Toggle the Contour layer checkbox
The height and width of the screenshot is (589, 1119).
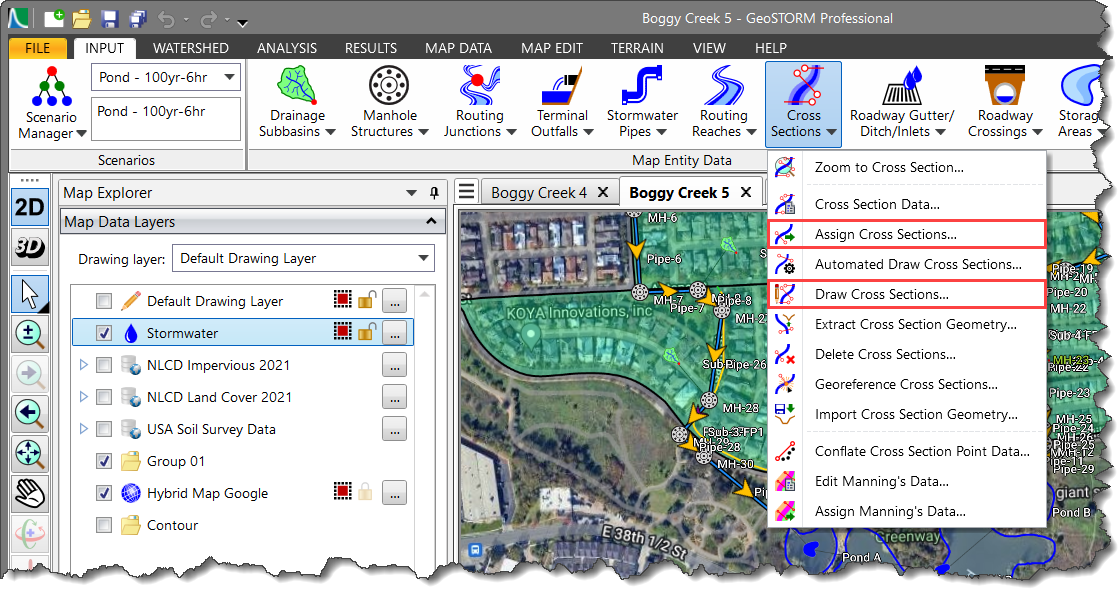[104, 525]
